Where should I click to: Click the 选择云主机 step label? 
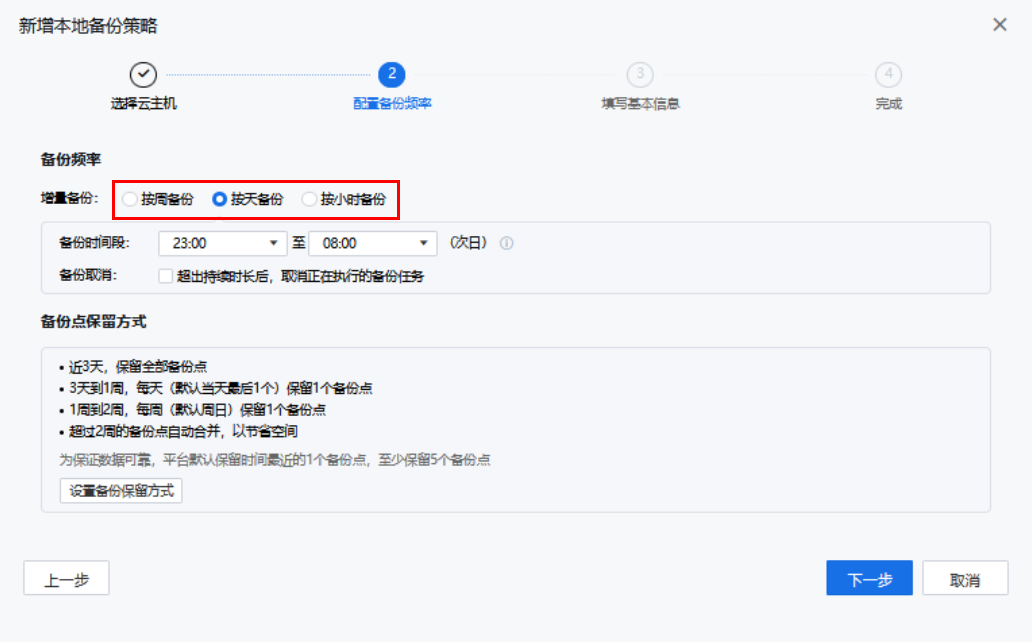point(144,103)
